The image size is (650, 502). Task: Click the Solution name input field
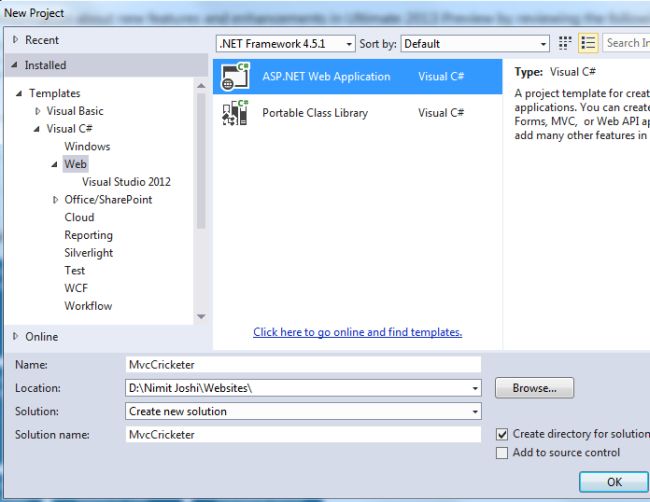pos(303,435)
